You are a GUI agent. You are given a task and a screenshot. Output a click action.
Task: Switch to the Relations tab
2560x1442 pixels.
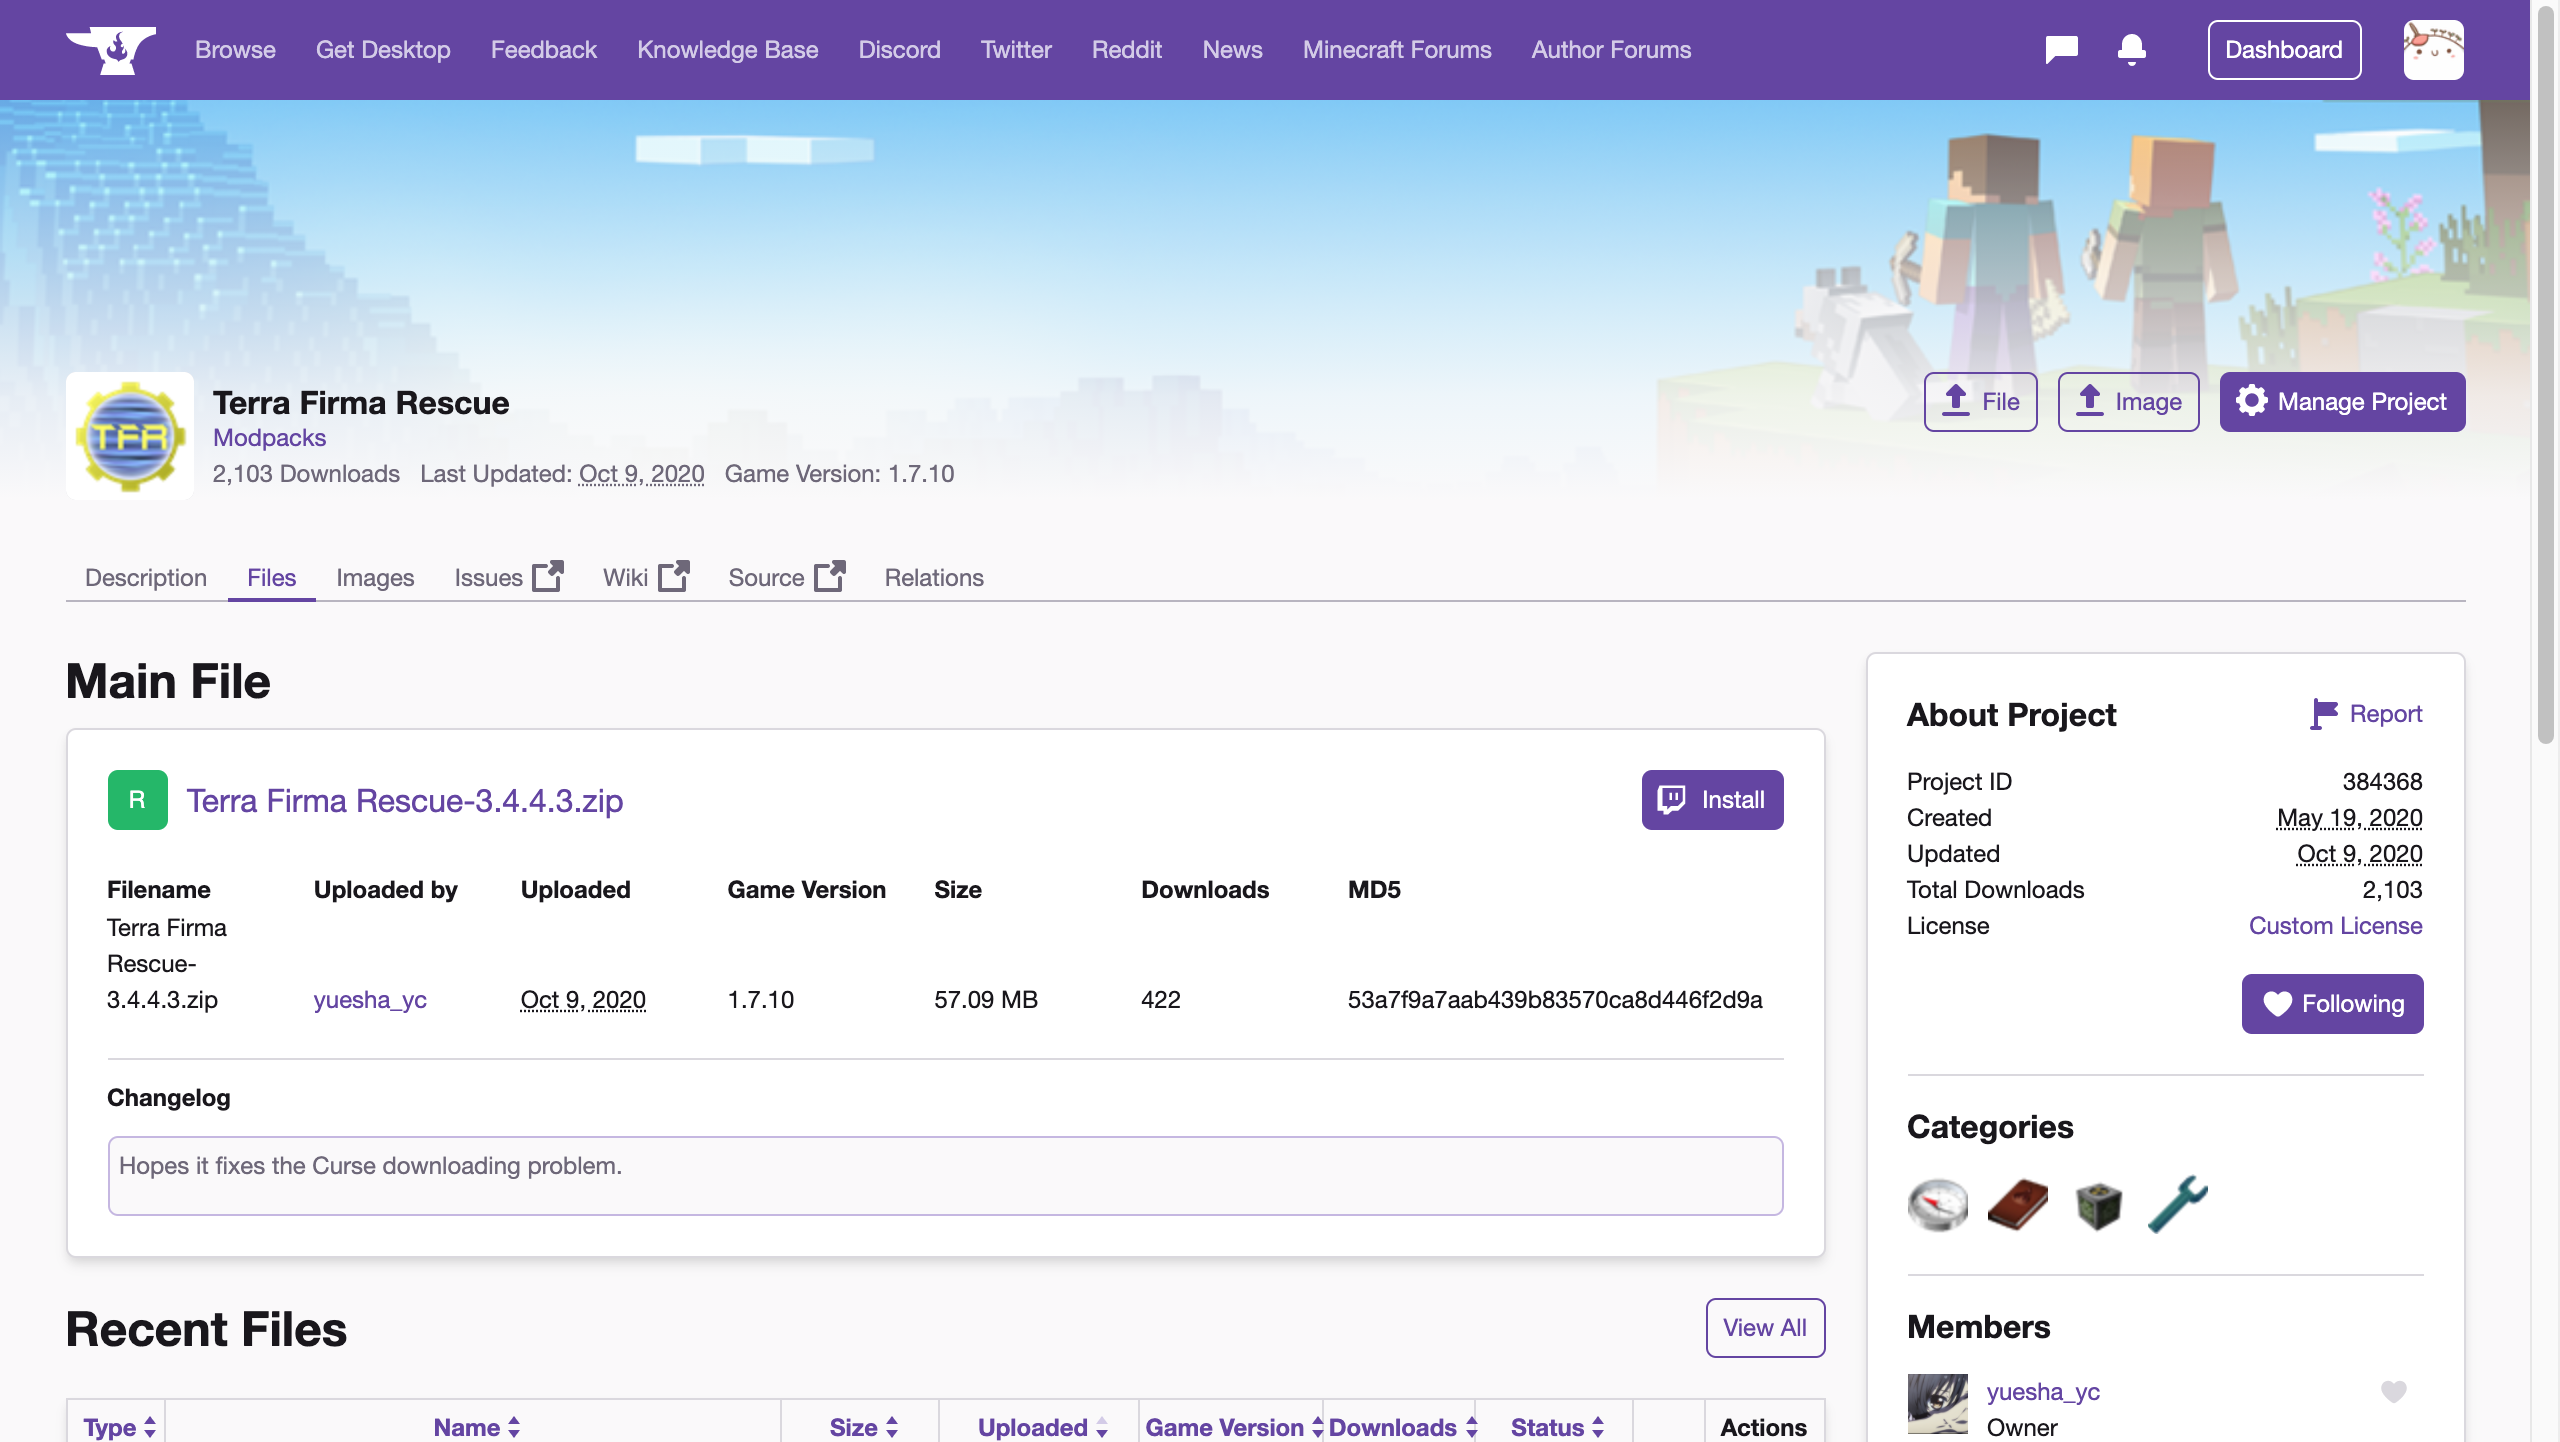coord(934,578)
